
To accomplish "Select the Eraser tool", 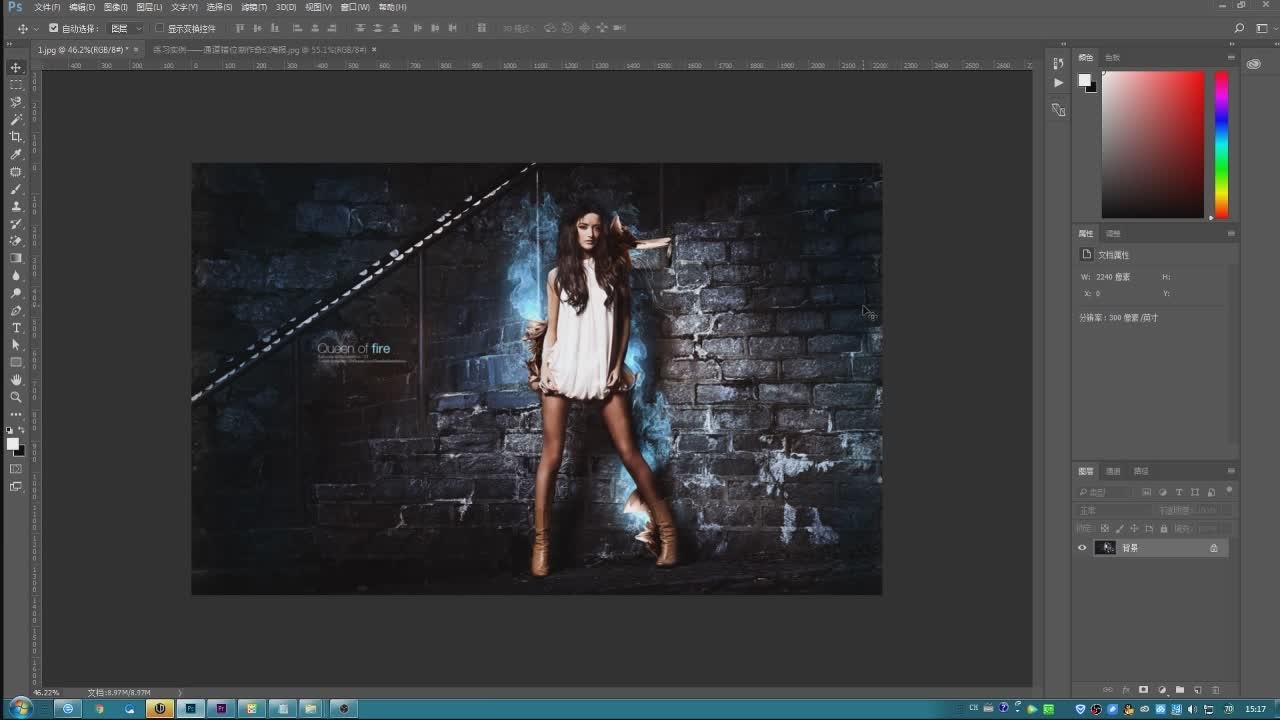I will click(x=16, y=241).
